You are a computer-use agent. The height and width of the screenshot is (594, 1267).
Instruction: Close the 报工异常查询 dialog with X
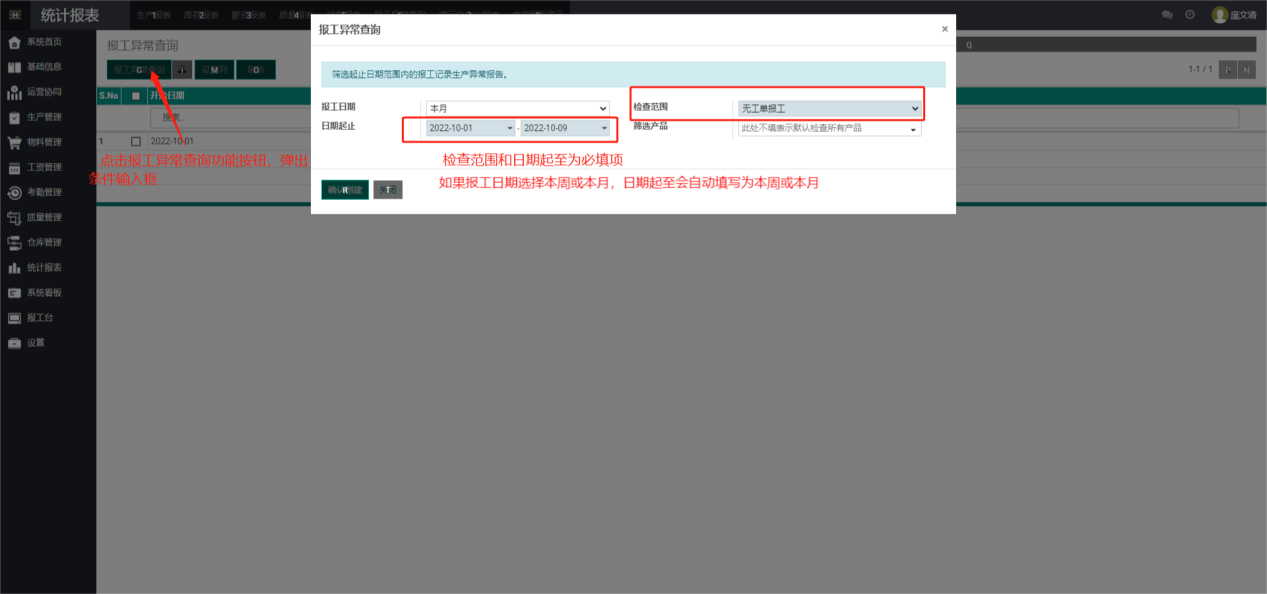tap(944, 29)
